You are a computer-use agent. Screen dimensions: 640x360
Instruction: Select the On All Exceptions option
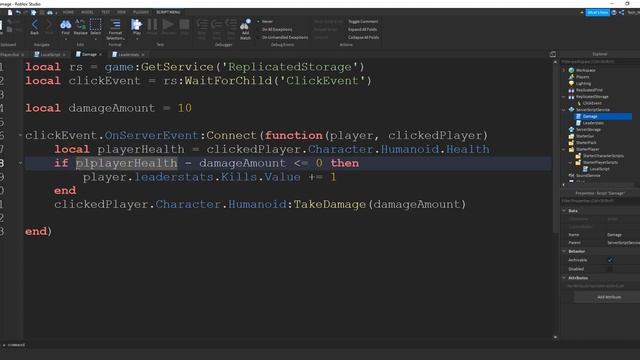pos(275,29)
